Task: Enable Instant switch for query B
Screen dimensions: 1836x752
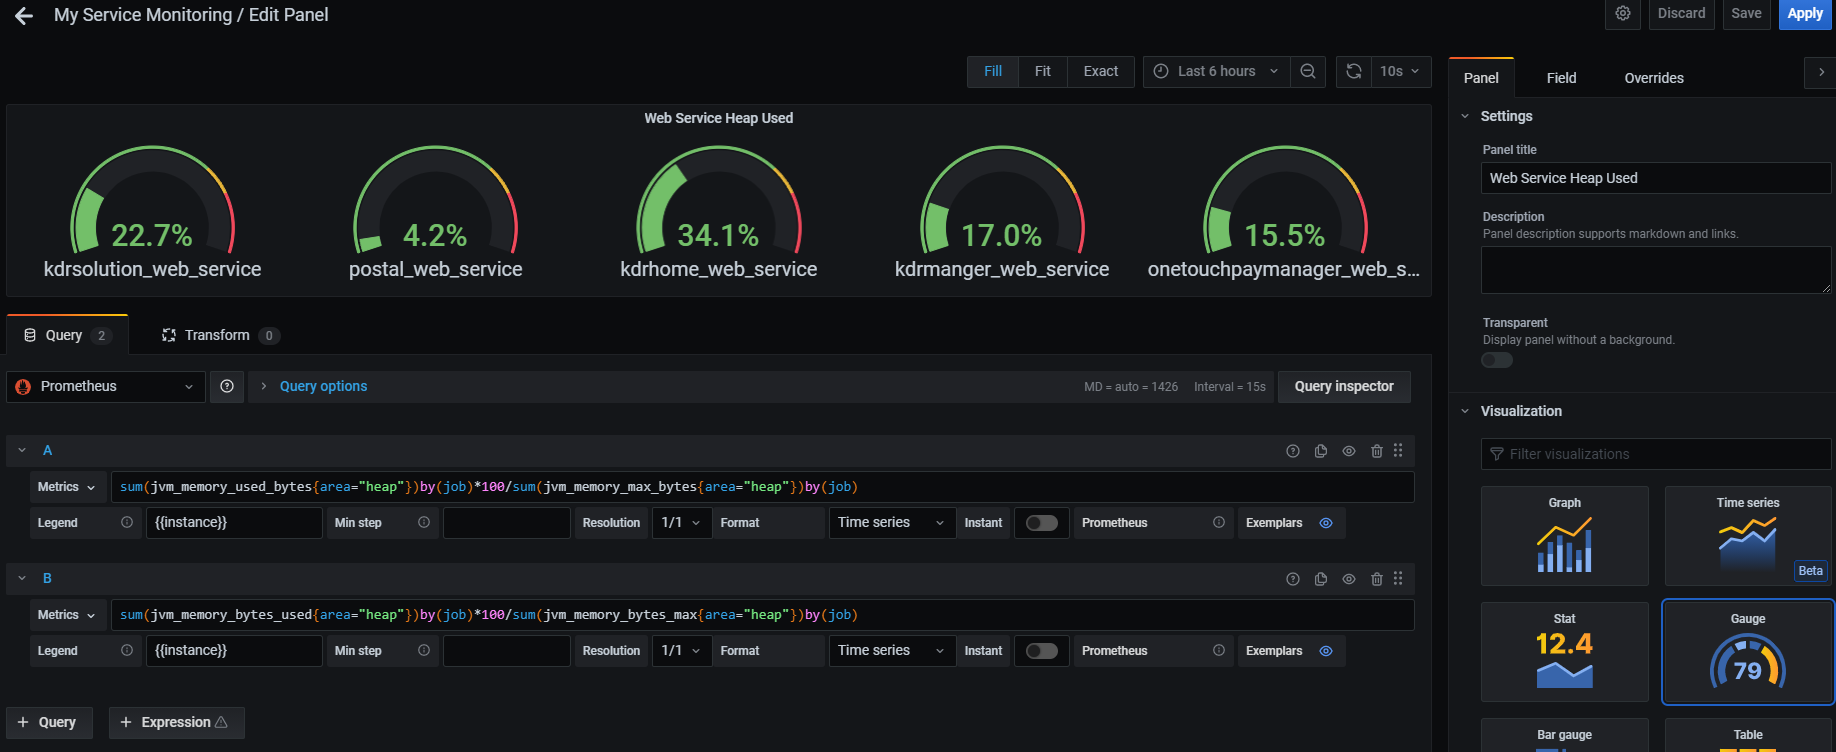Action: tap(1042, 651)
